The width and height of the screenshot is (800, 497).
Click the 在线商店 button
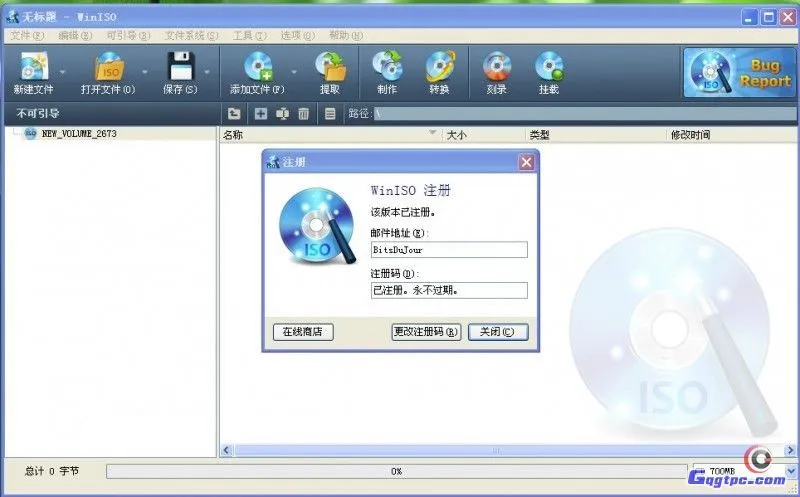coord(303,332)
